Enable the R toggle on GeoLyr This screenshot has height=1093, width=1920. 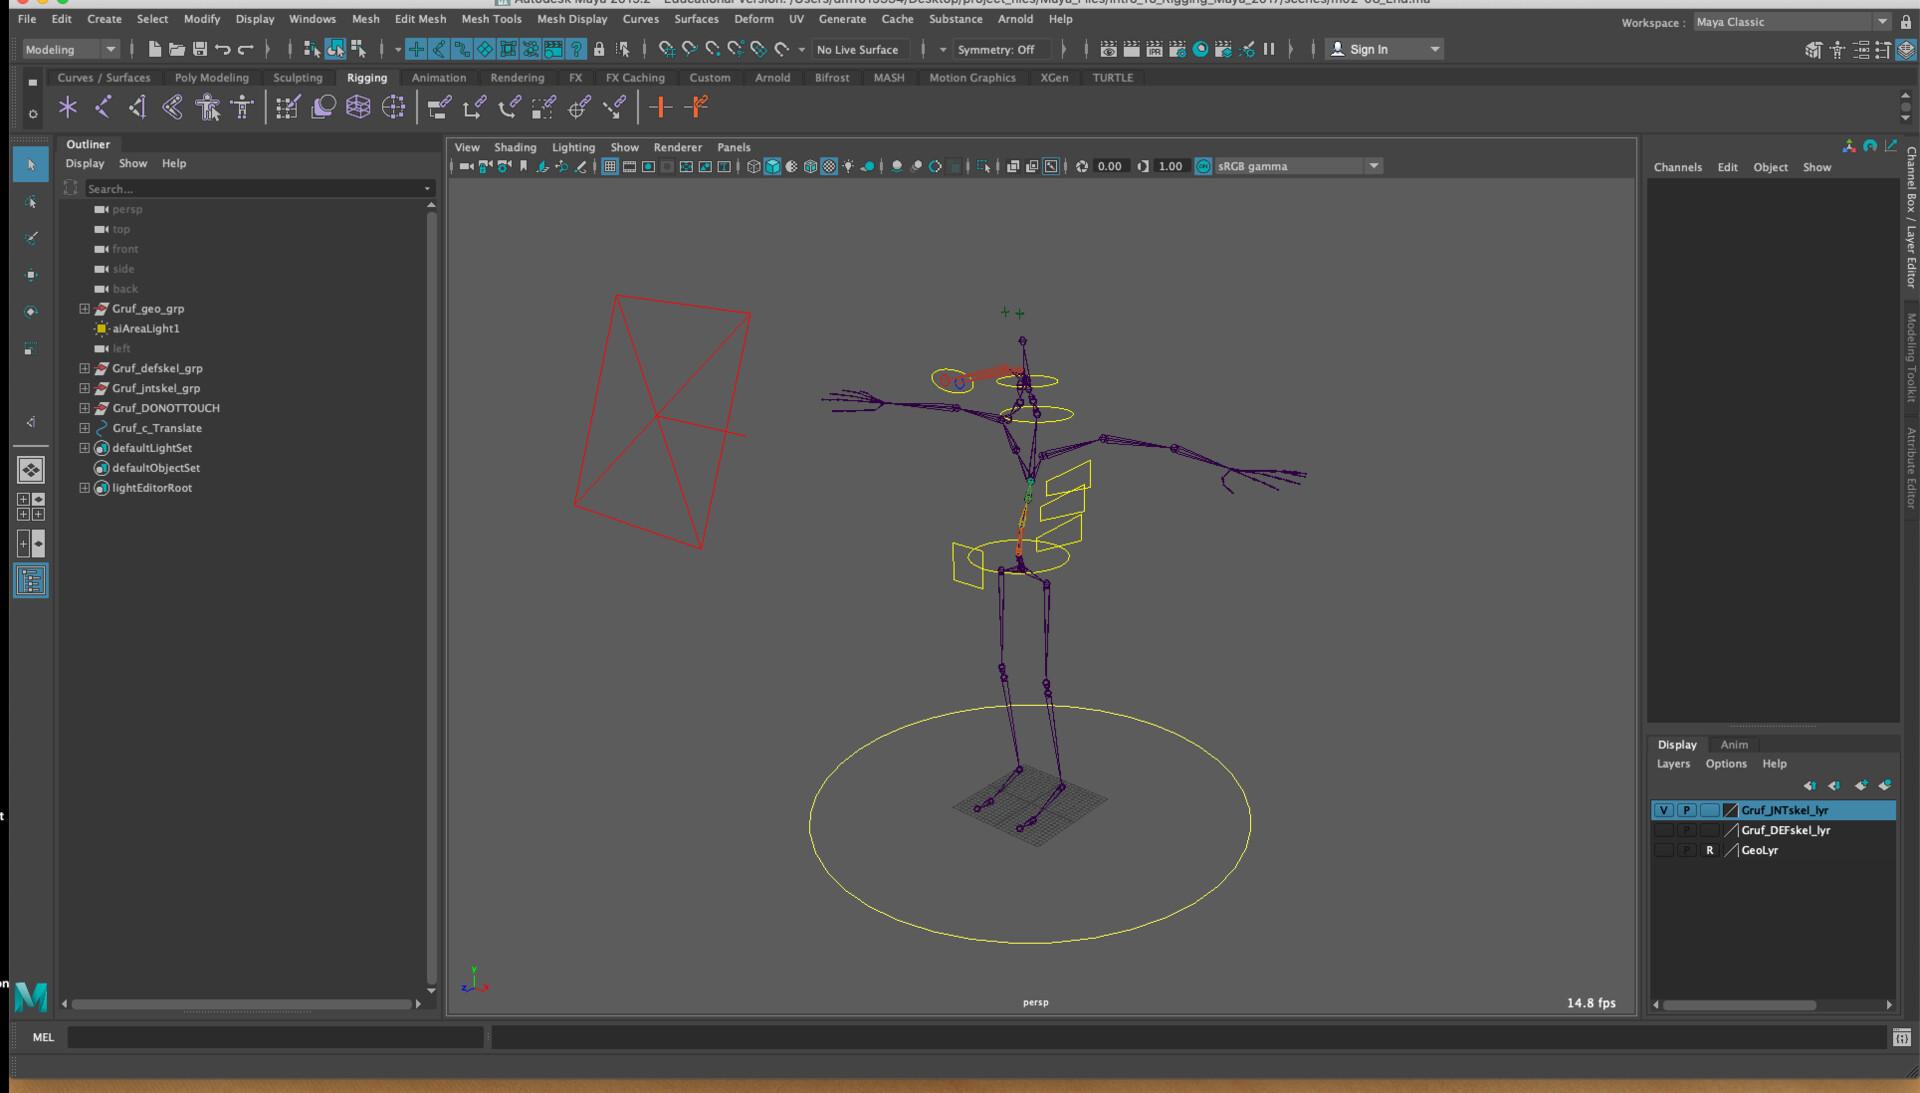point(1709,850)
